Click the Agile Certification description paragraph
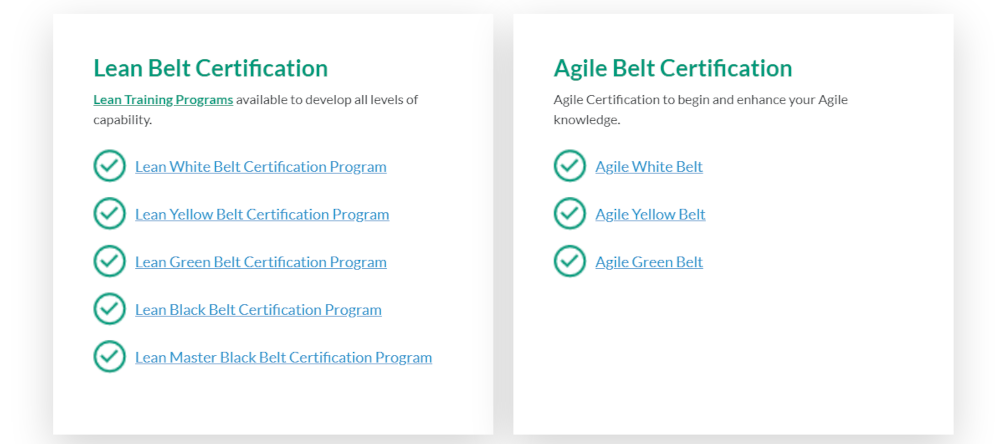This screenshot has height=444, width=1000. click(700, 109)
